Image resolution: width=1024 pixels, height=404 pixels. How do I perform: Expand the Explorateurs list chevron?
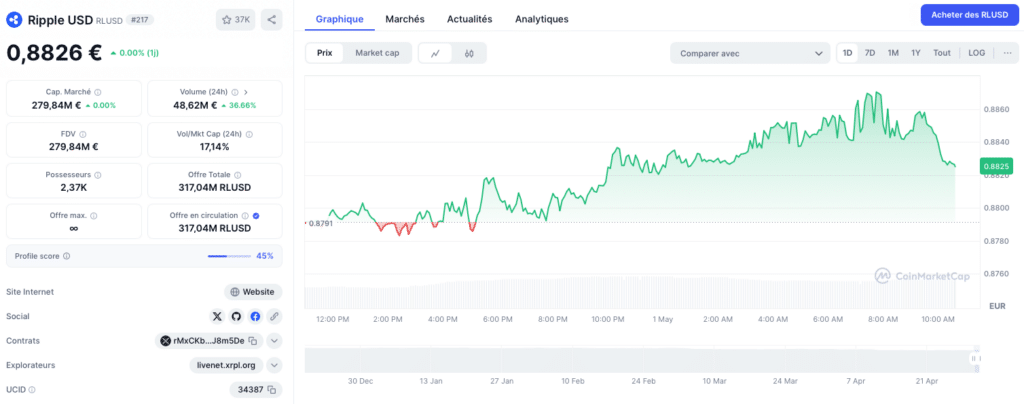(274, 365)
